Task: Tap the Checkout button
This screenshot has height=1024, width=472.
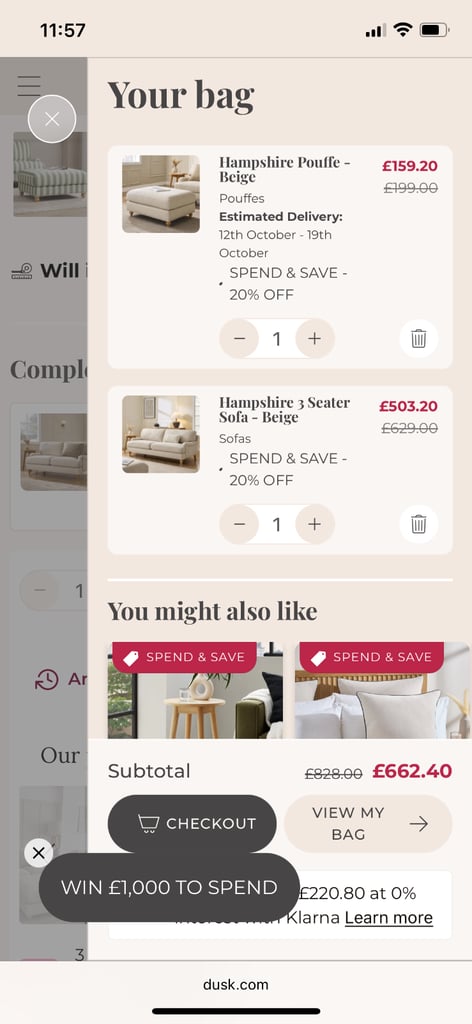Action: (192, 824)
